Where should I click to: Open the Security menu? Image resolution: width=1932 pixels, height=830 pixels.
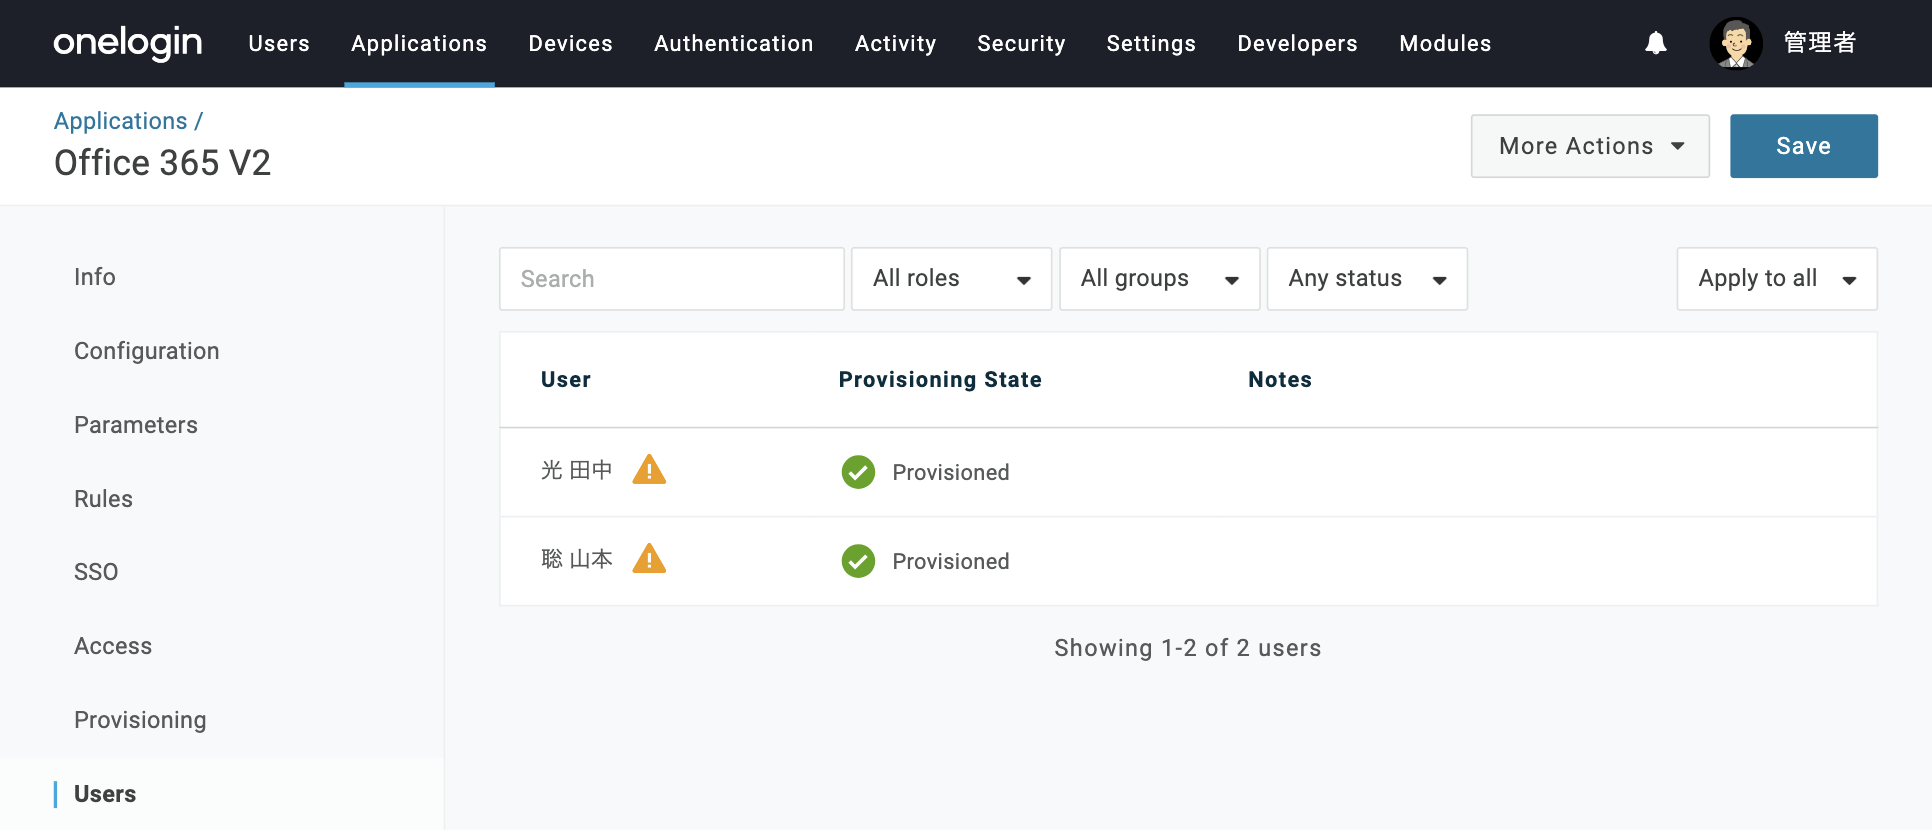(1021, 43)
